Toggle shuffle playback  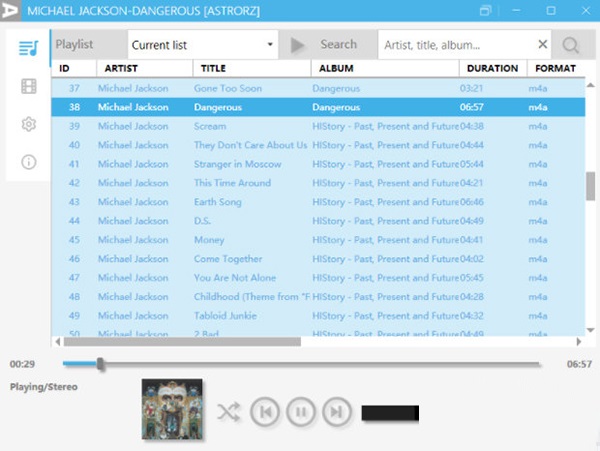coord(229,412)
